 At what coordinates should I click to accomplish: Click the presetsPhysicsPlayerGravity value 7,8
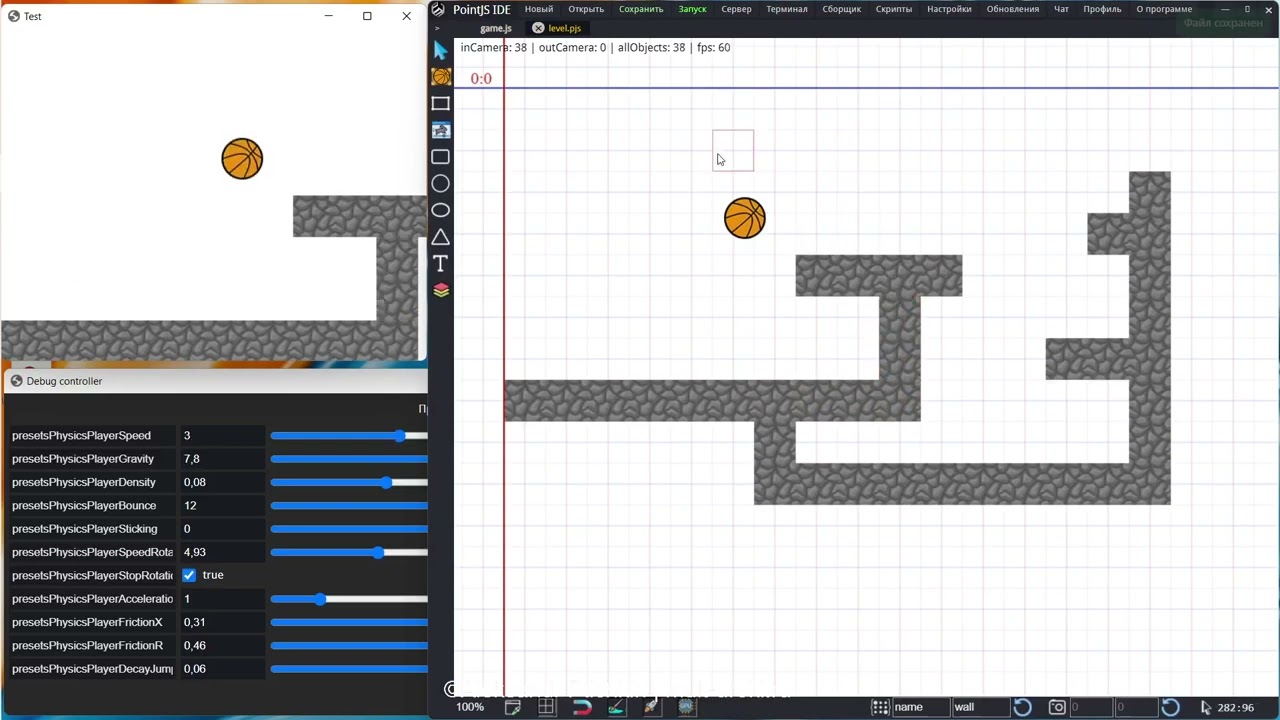(222, 459)
